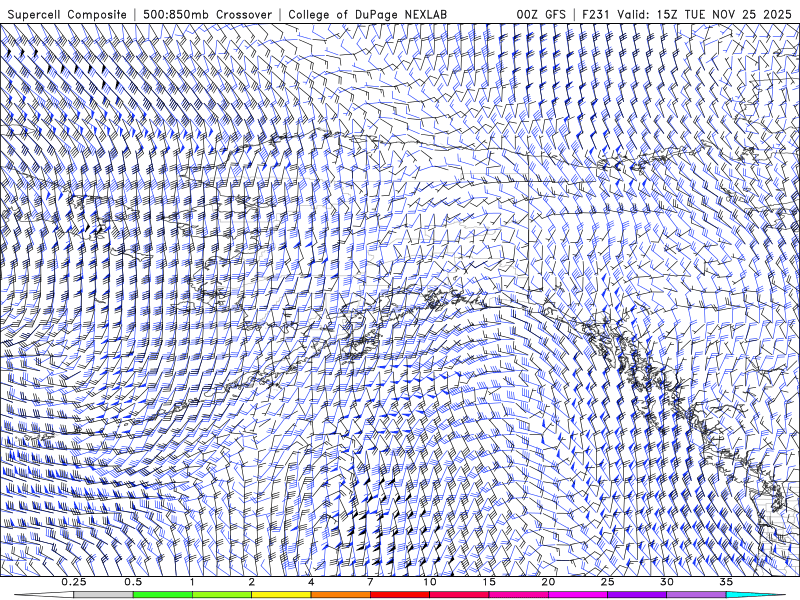
Task: Click the gray 0.25–0.5 legend swatch
Action: [x=103, y=595]
